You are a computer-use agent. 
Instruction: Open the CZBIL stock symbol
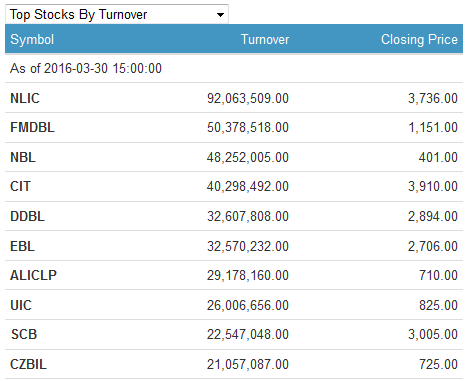point(28,364)
